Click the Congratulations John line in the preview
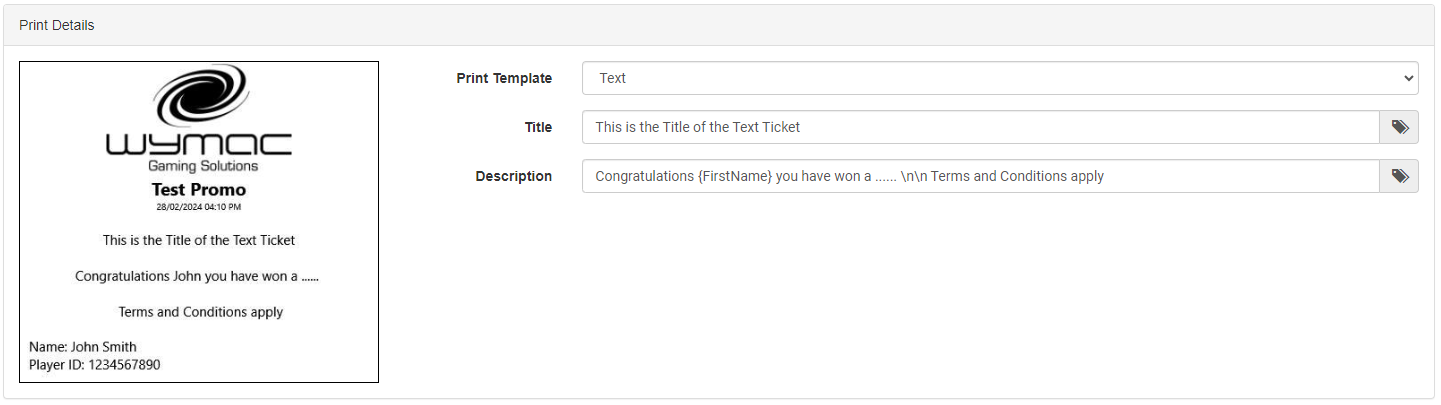This screenshot has width=1441, height=405. (x=197, y=276)
